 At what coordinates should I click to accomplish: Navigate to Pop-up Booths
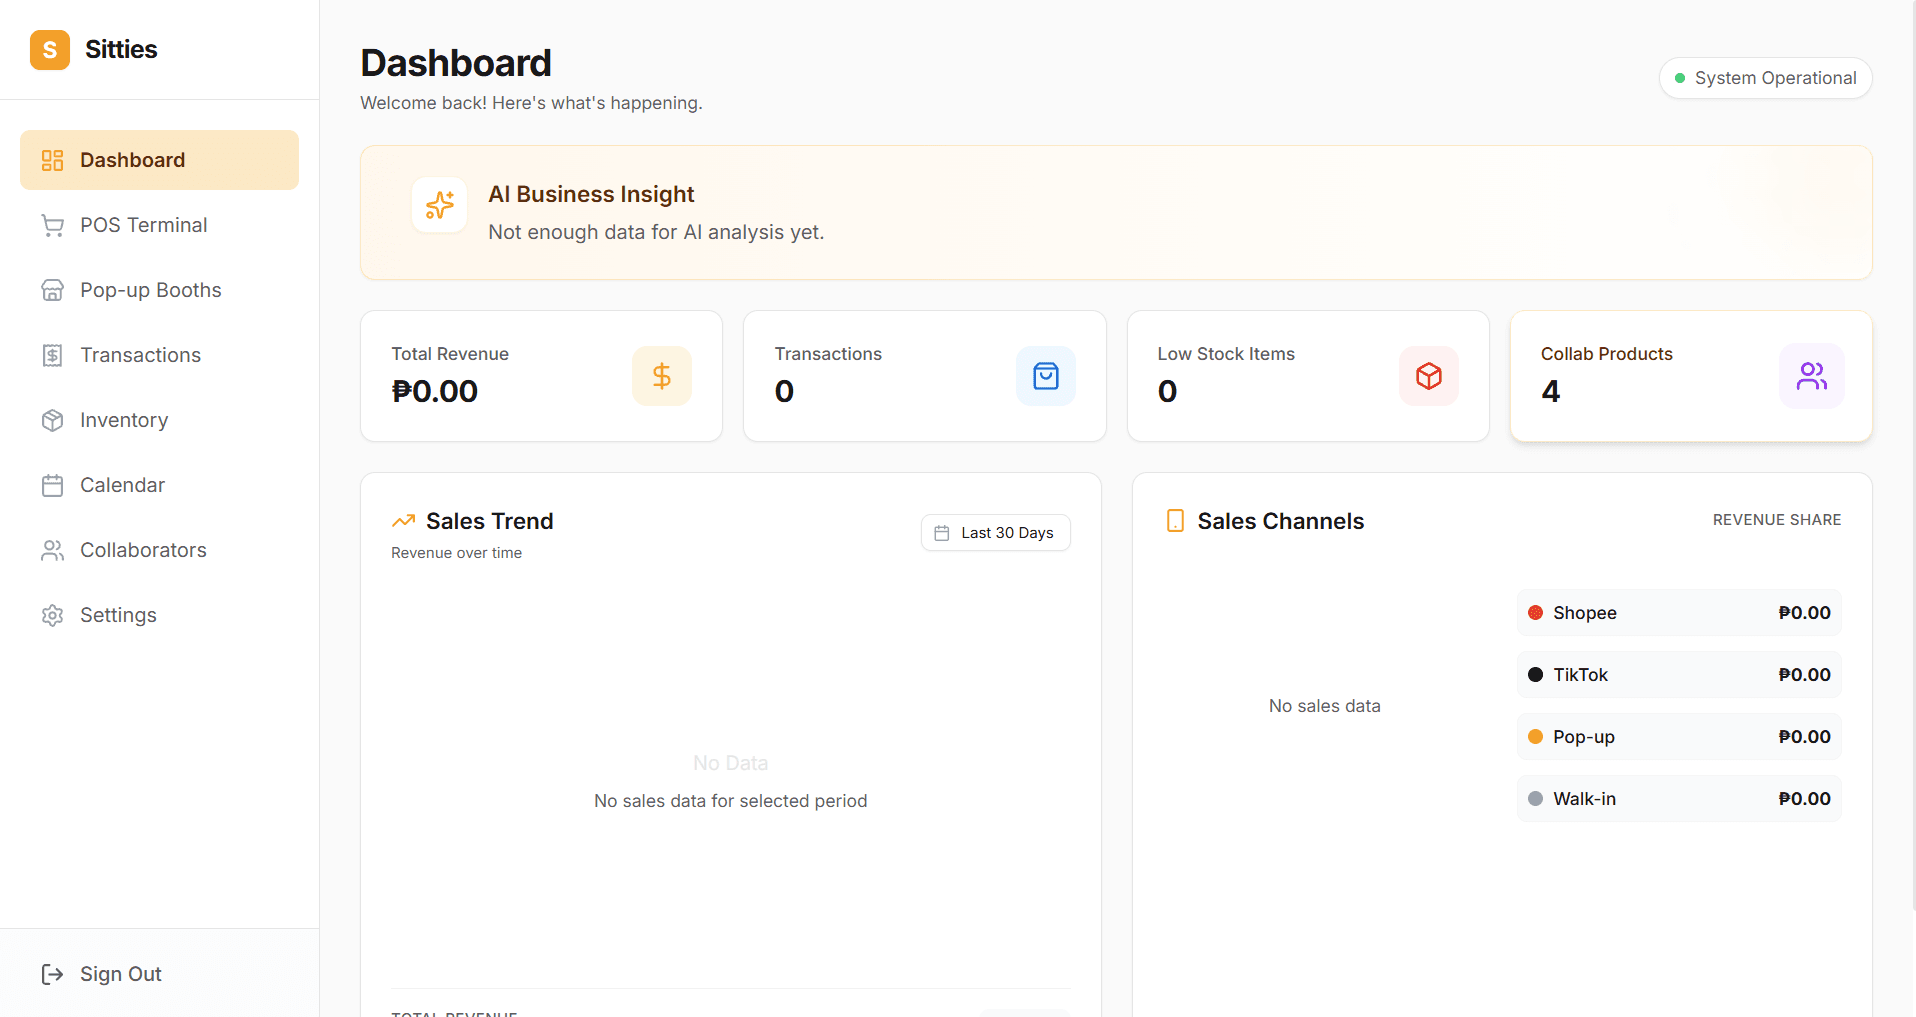click(x=159, y=290)
